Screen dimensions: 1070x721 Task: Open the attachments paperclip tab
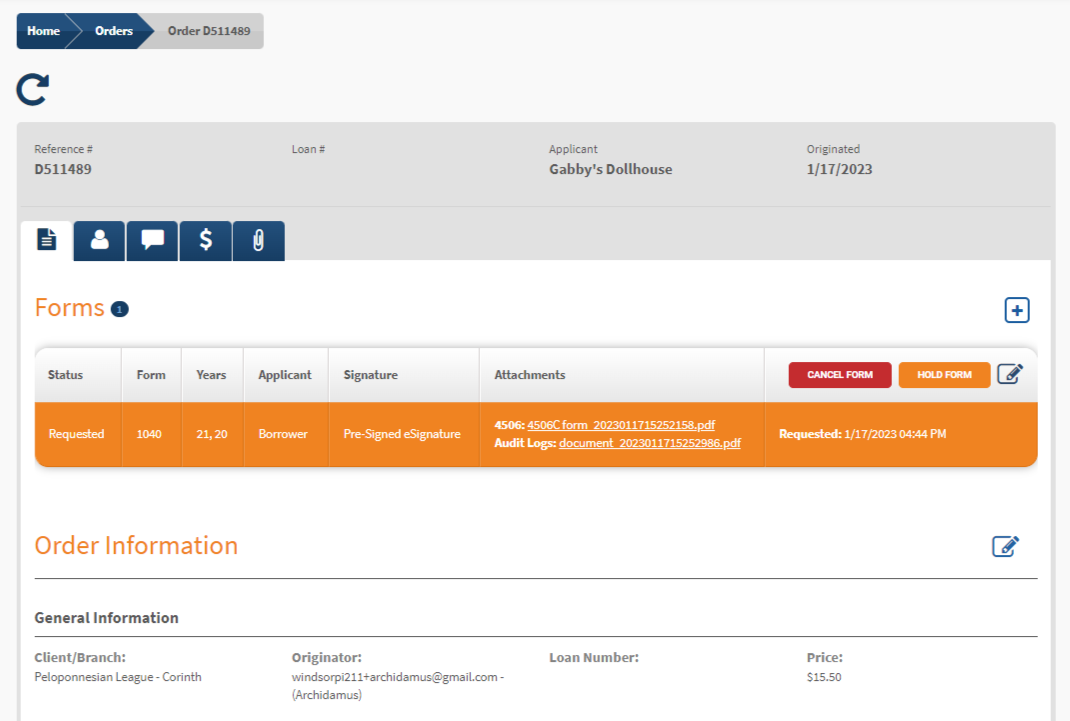[x=259, y=240]
